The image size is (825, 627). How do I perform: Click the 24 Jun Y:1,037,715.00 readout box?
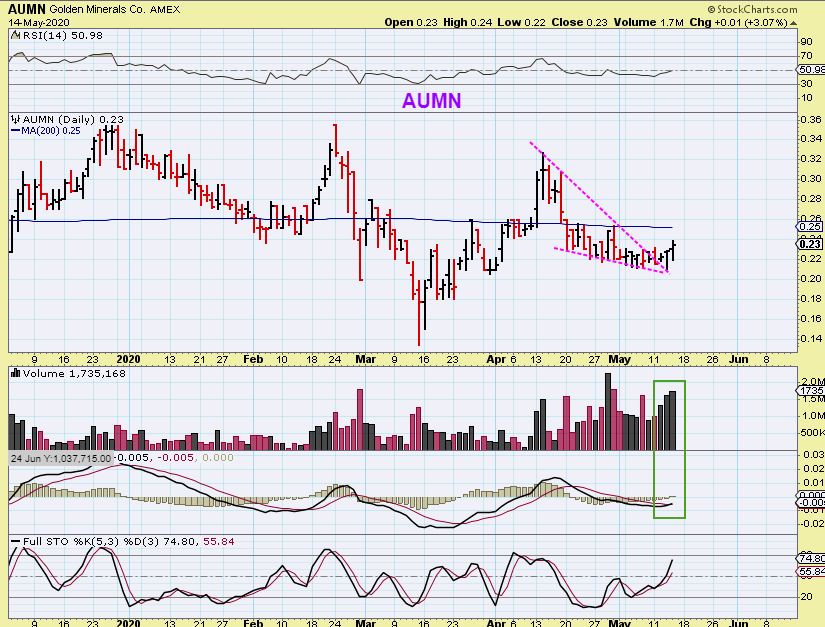pos(61,458)
